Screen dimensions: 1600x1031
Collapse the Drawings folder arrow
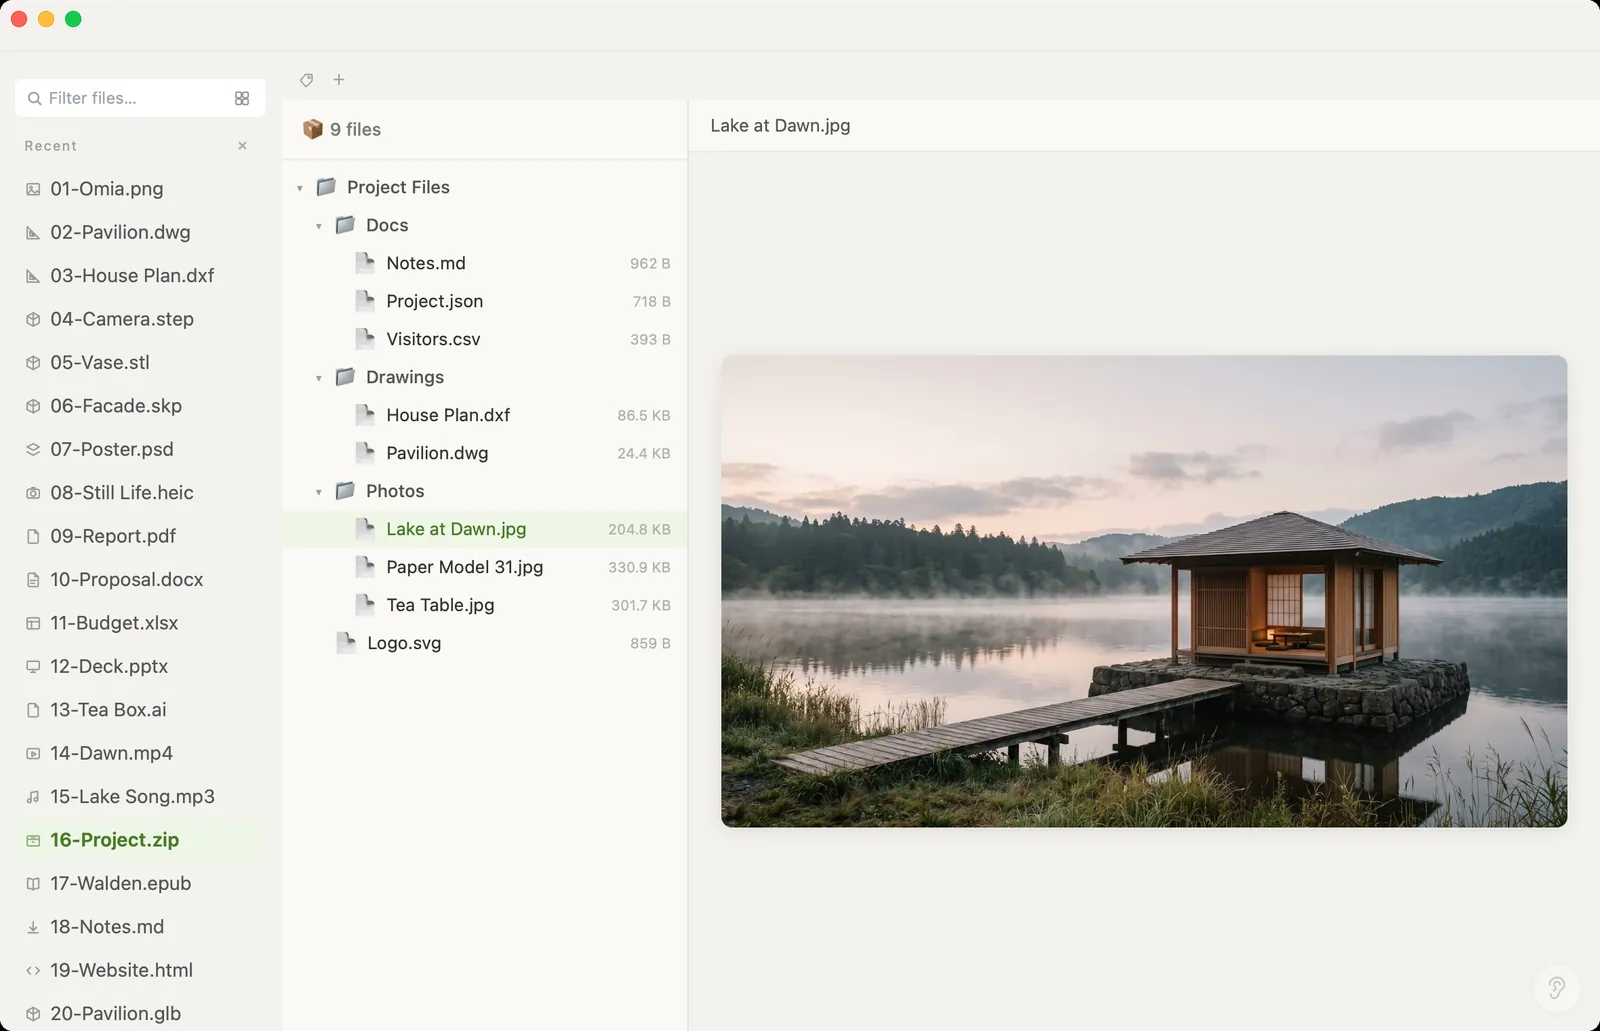pyautogui.click(x=319, y=378)
